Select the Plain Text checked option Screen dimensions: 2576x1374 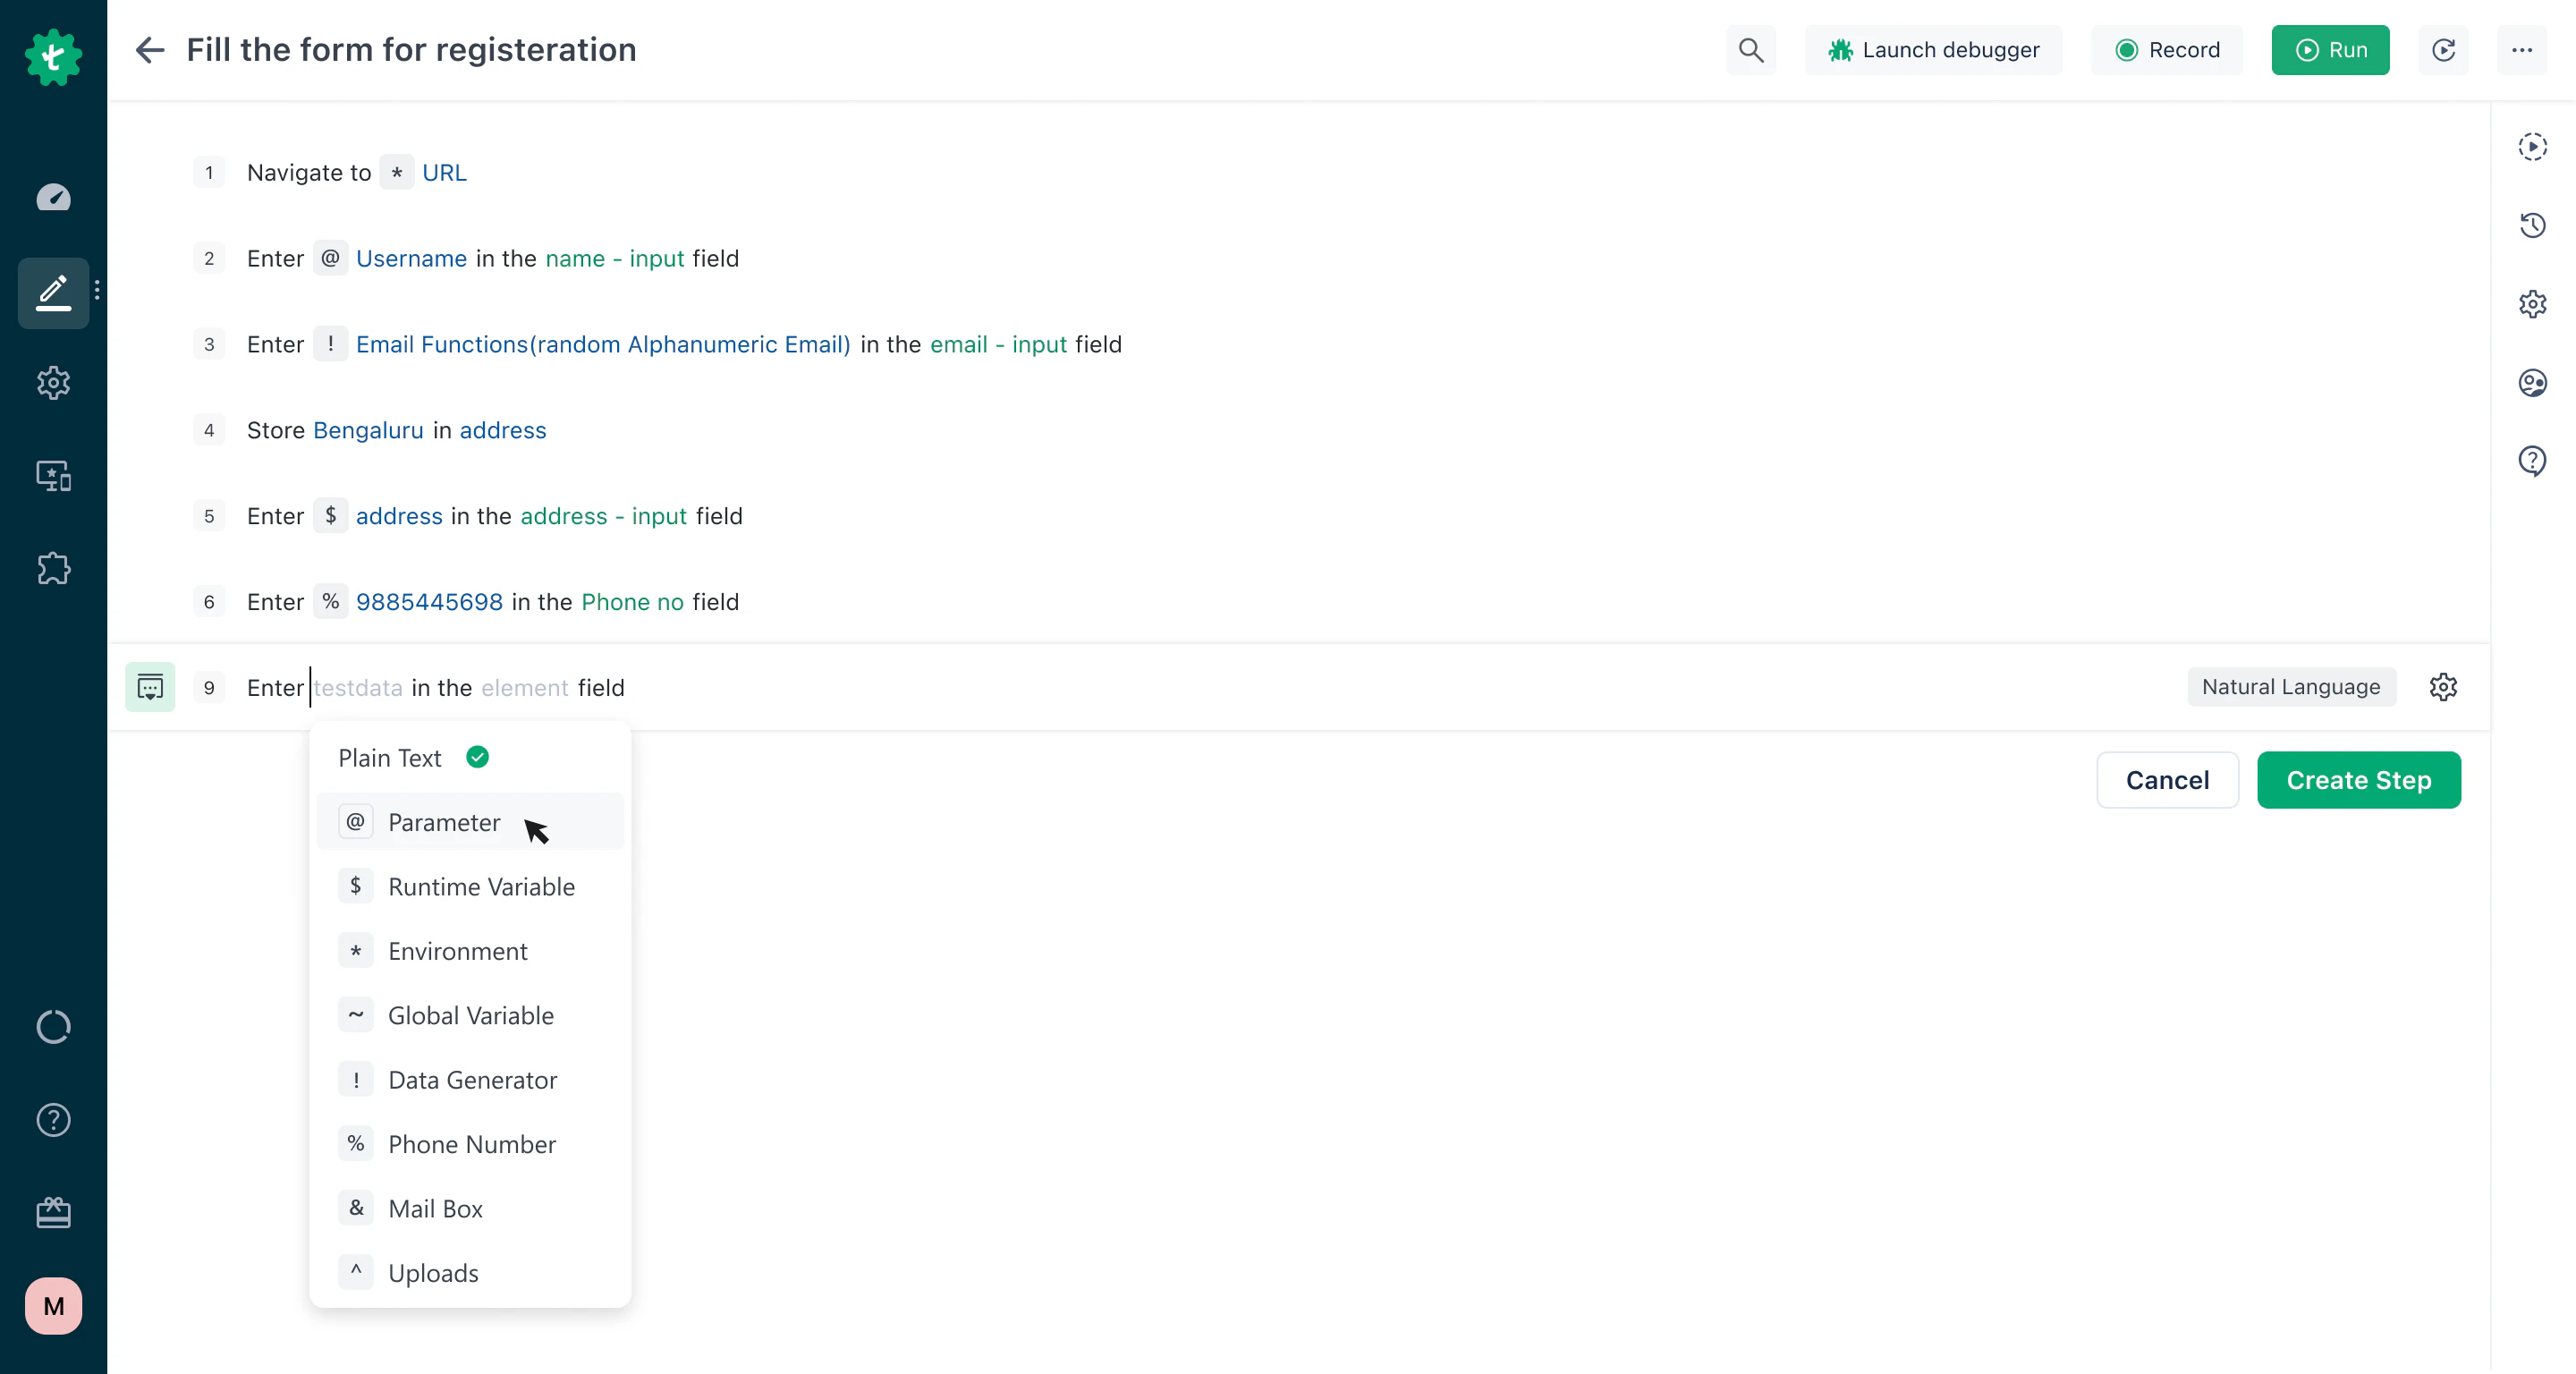[x=410, y=757]
